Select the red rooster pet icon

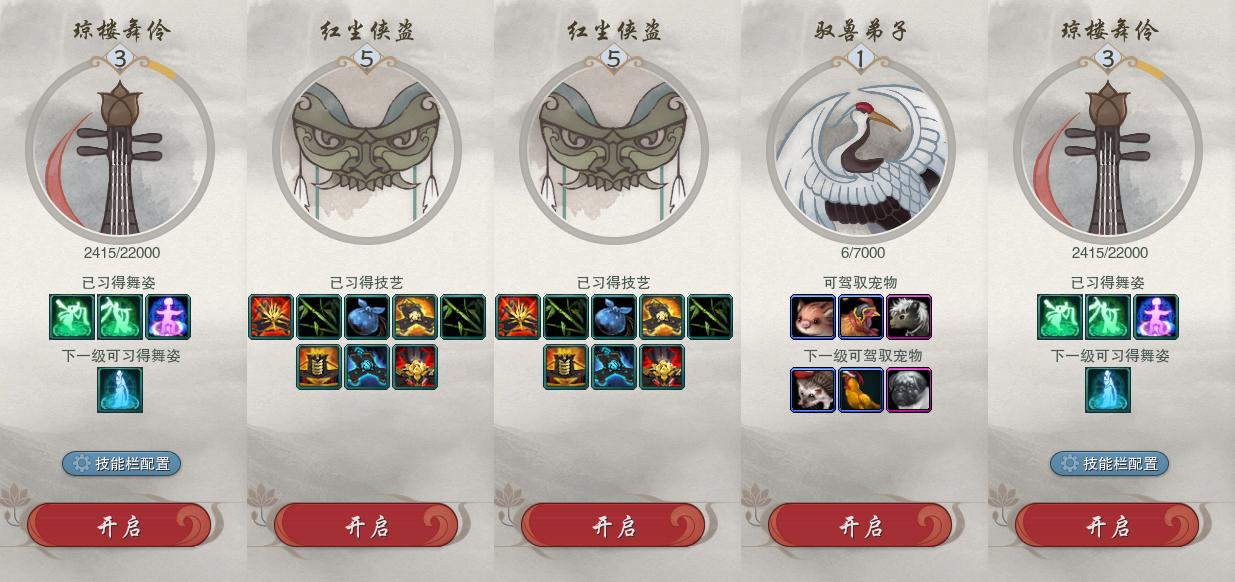click(x=861, y=317)
